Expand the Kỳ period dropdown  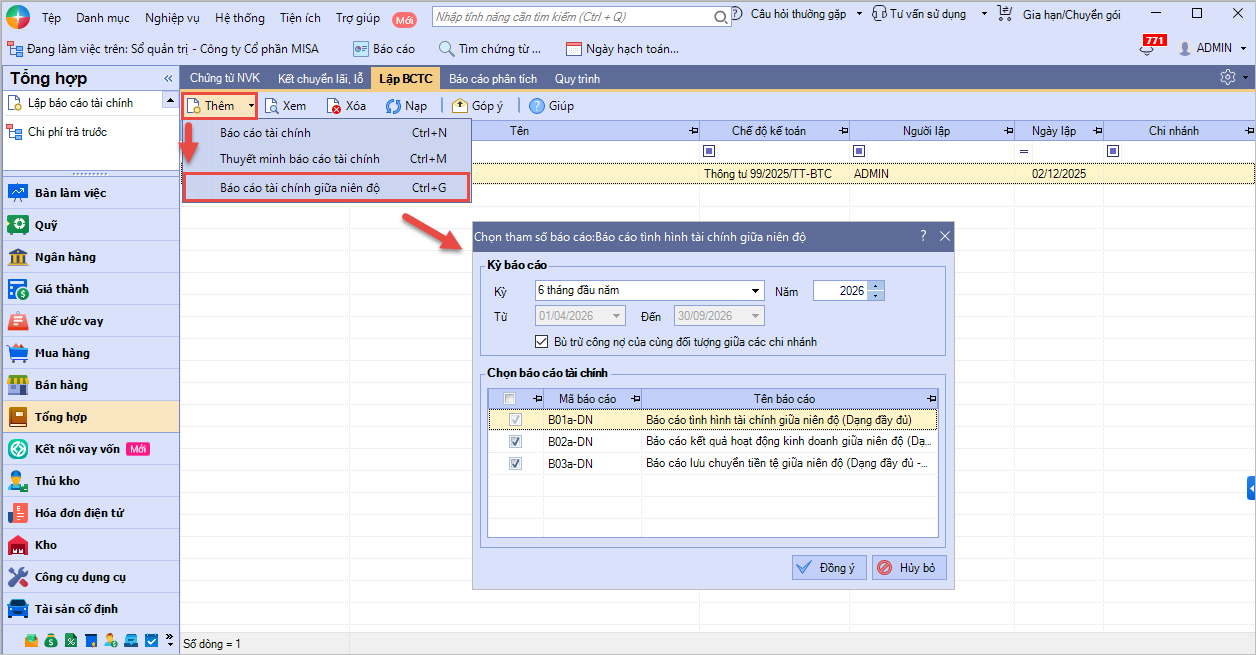pos(756,291)
